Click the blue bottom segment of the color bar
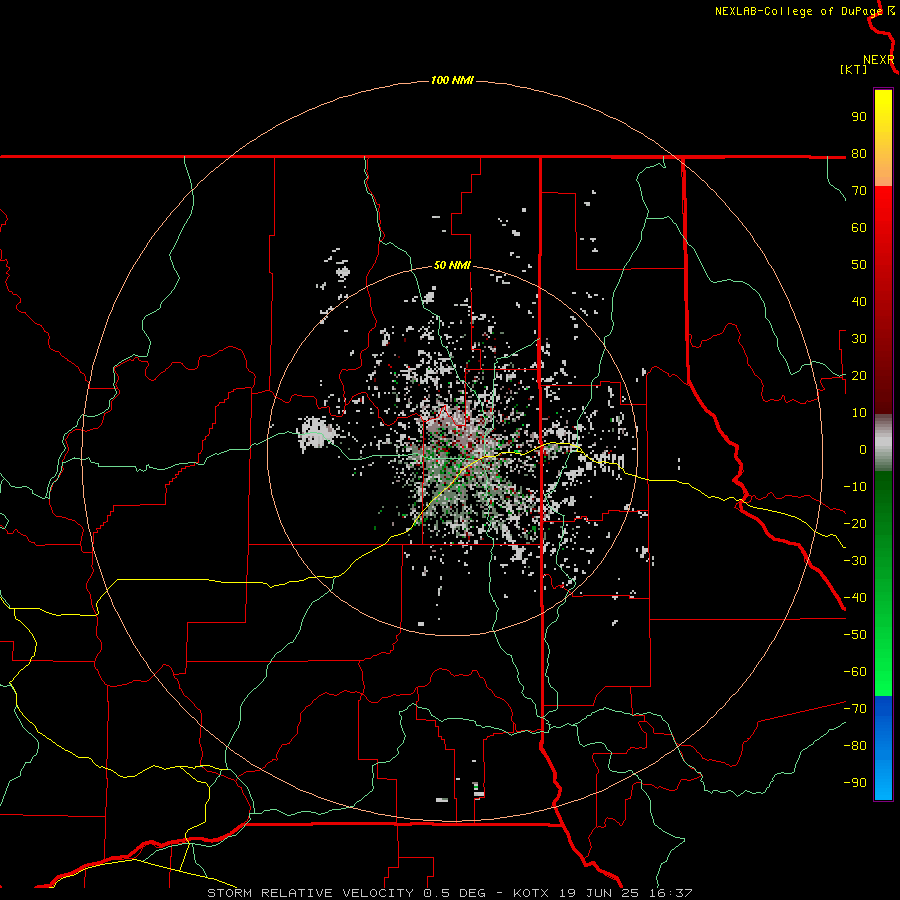Viewport: 900px width, 900px height. point(883,748)
